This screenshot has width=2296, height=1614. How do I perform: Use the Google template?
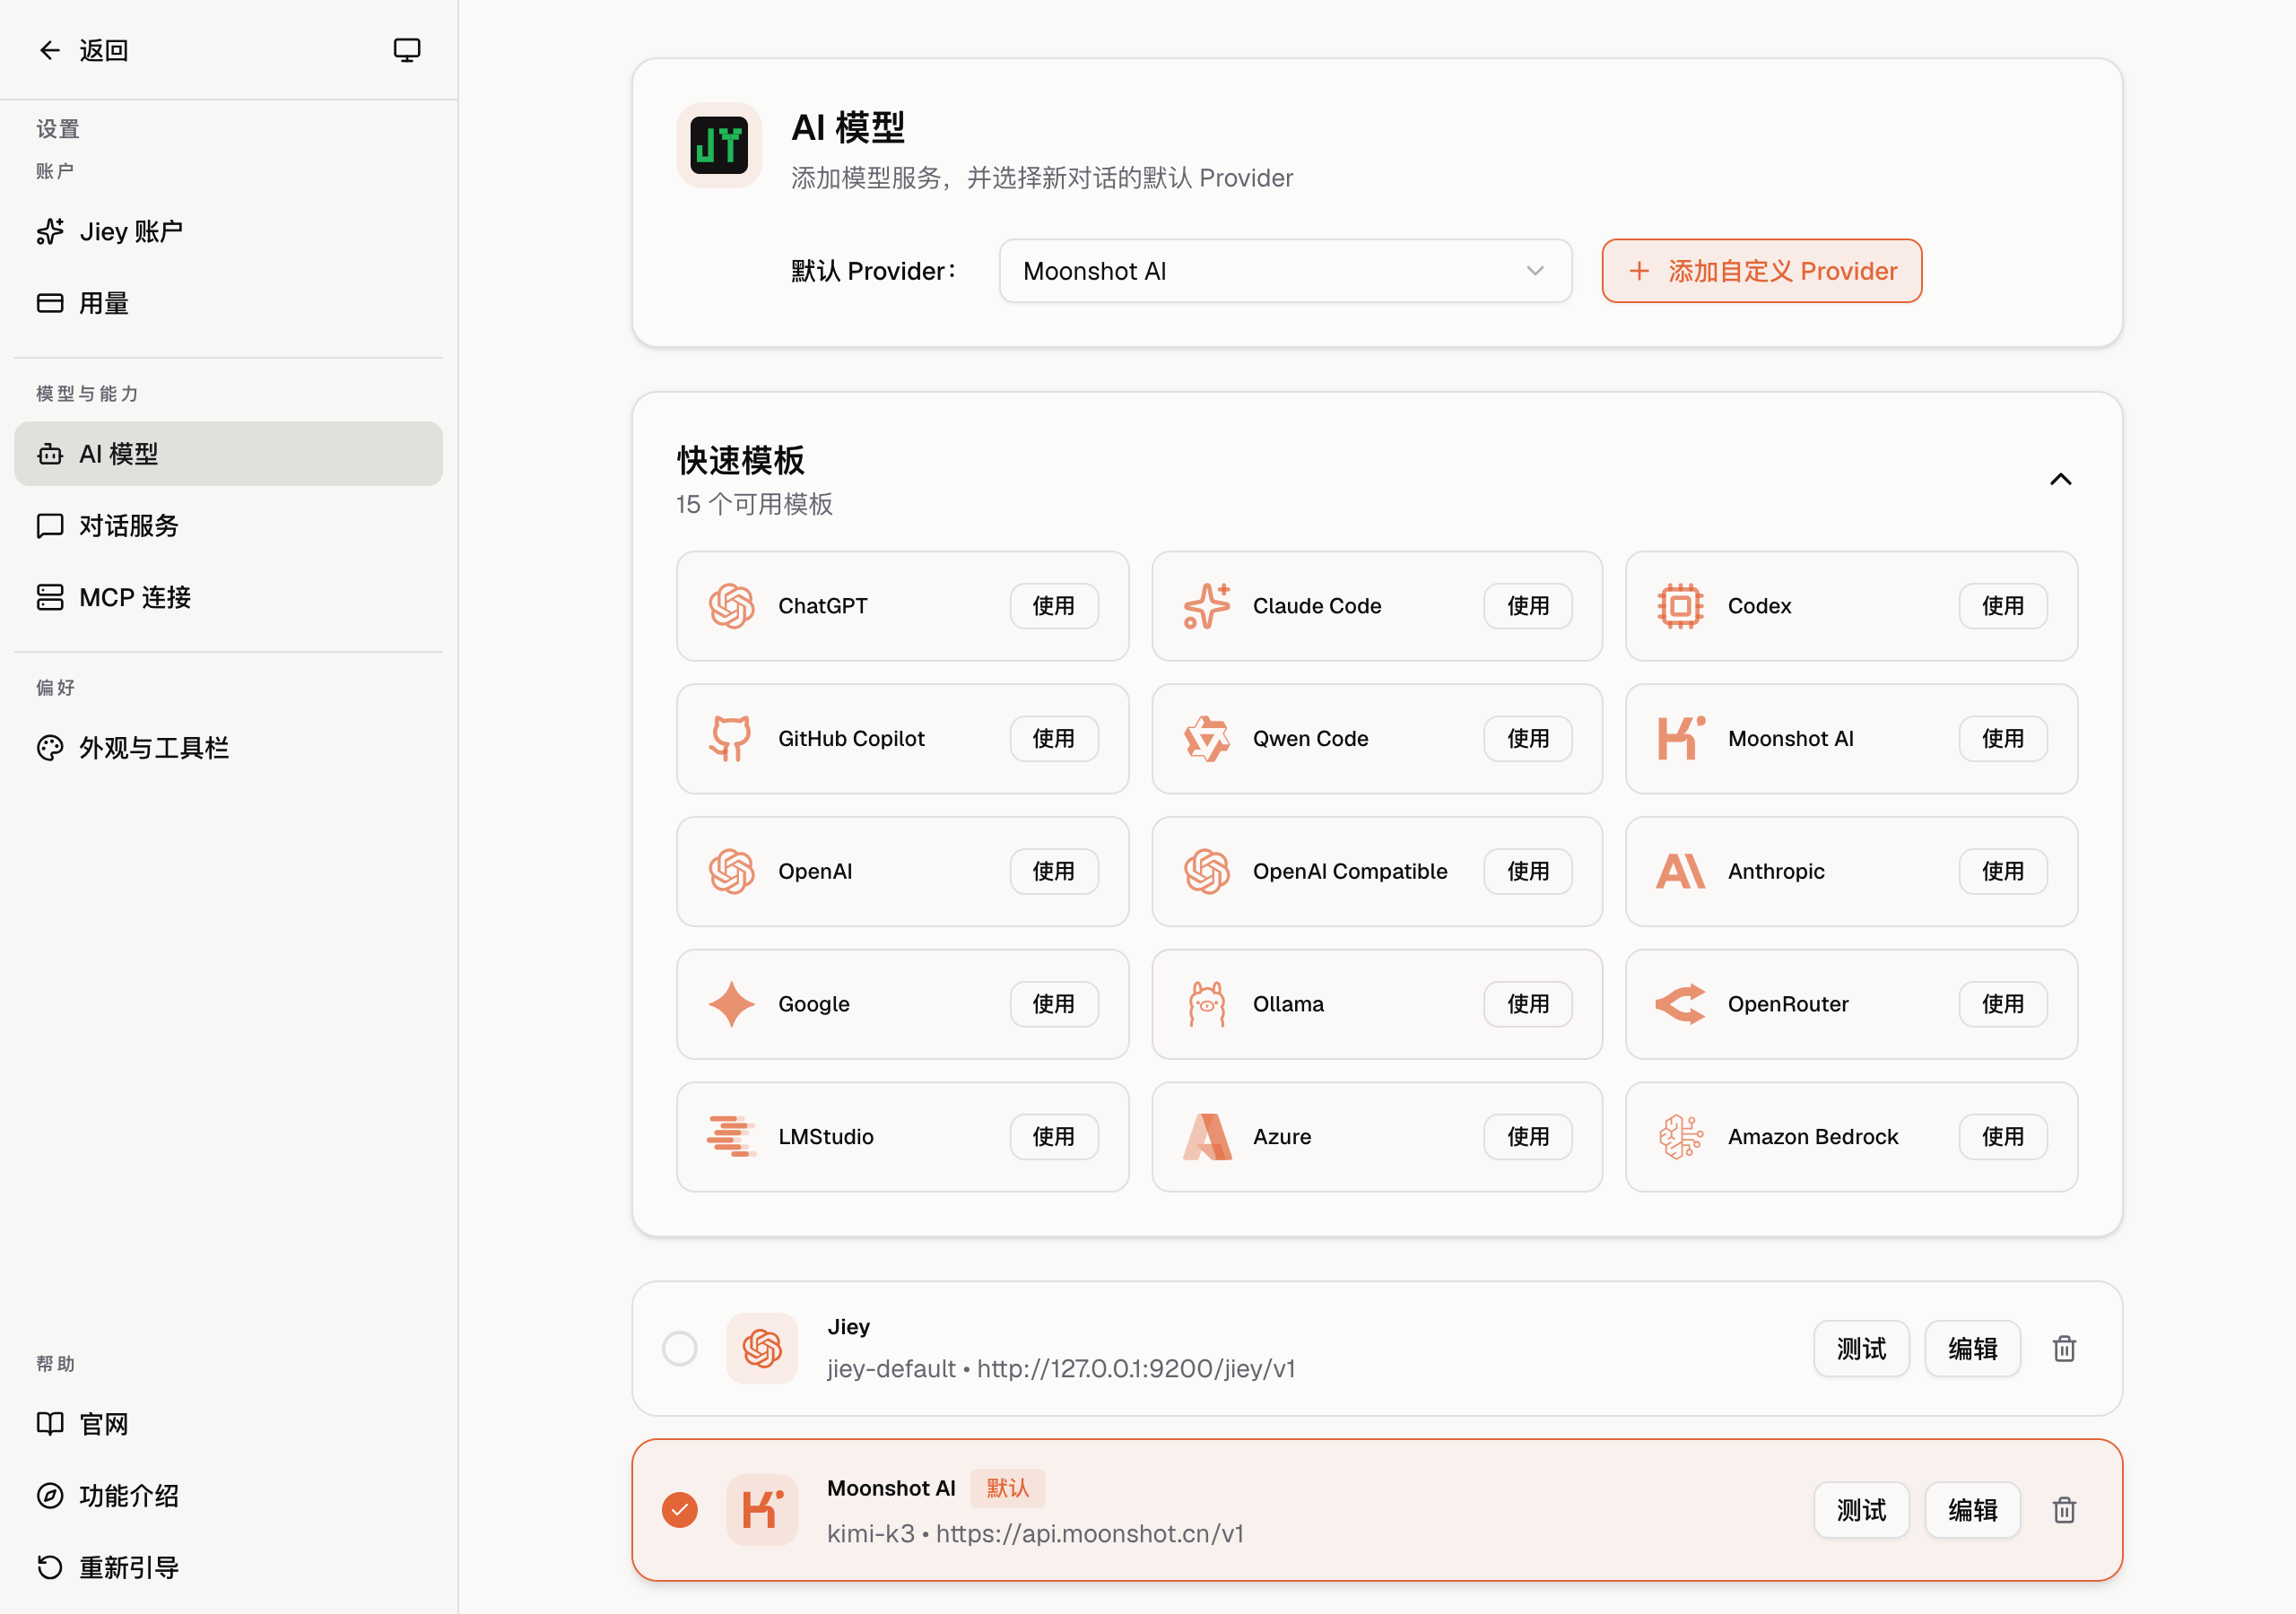(1054, 1004)
